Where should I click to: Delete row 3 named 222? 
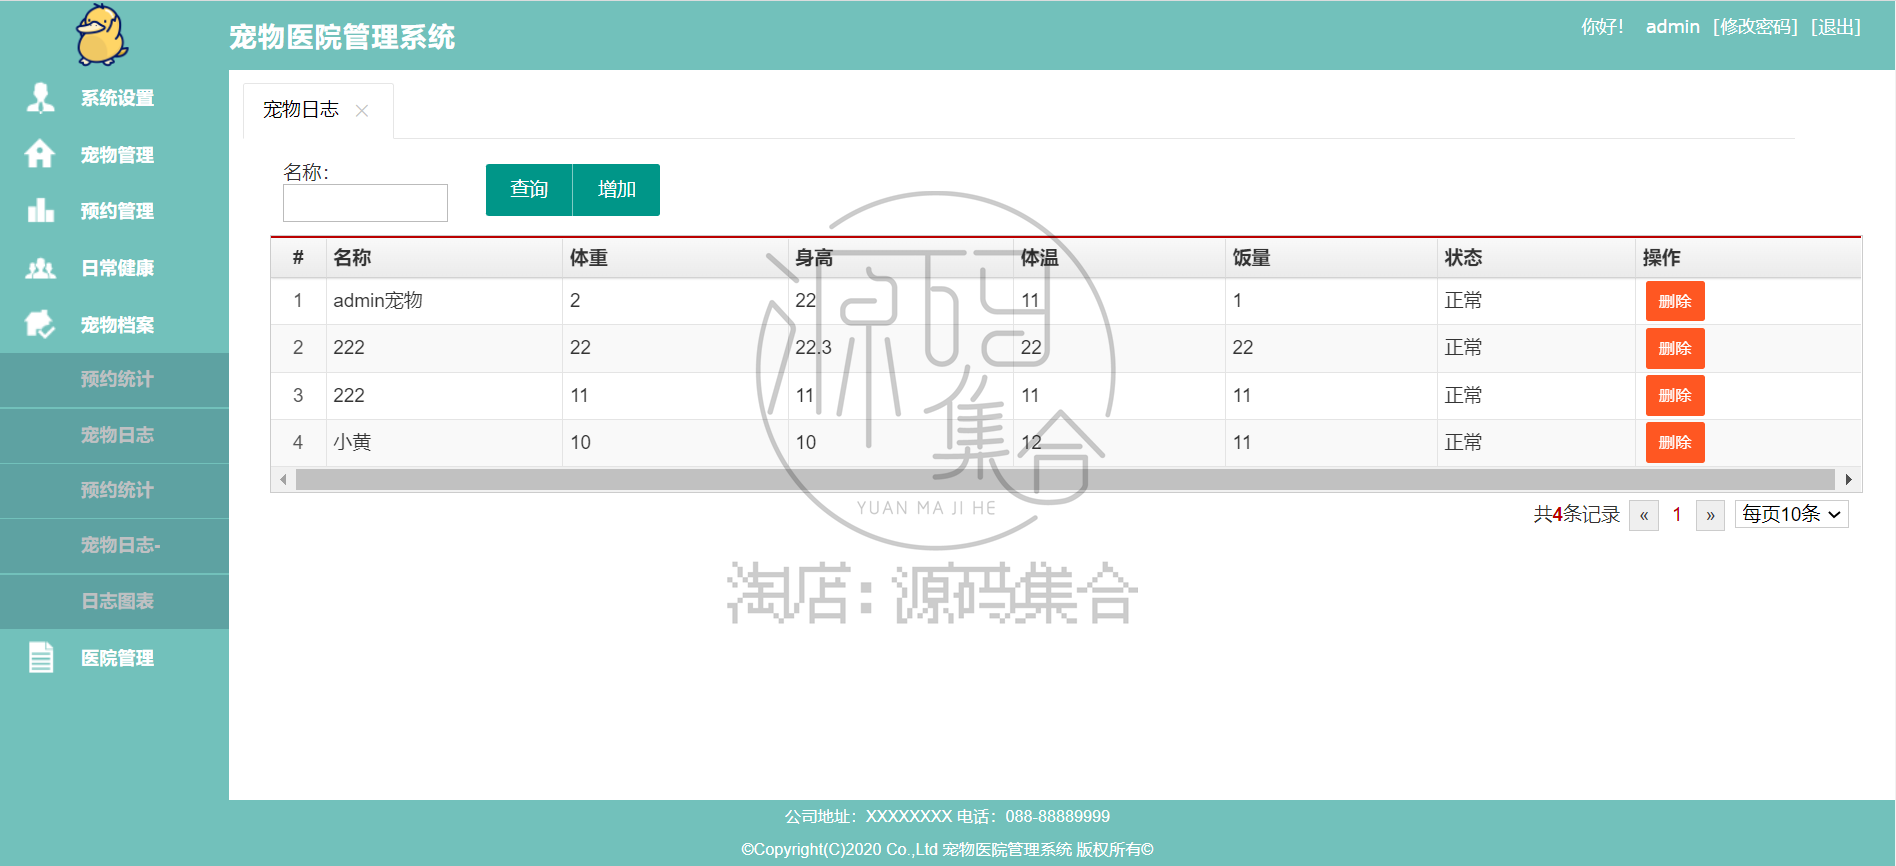click(x=1675, y=395)
